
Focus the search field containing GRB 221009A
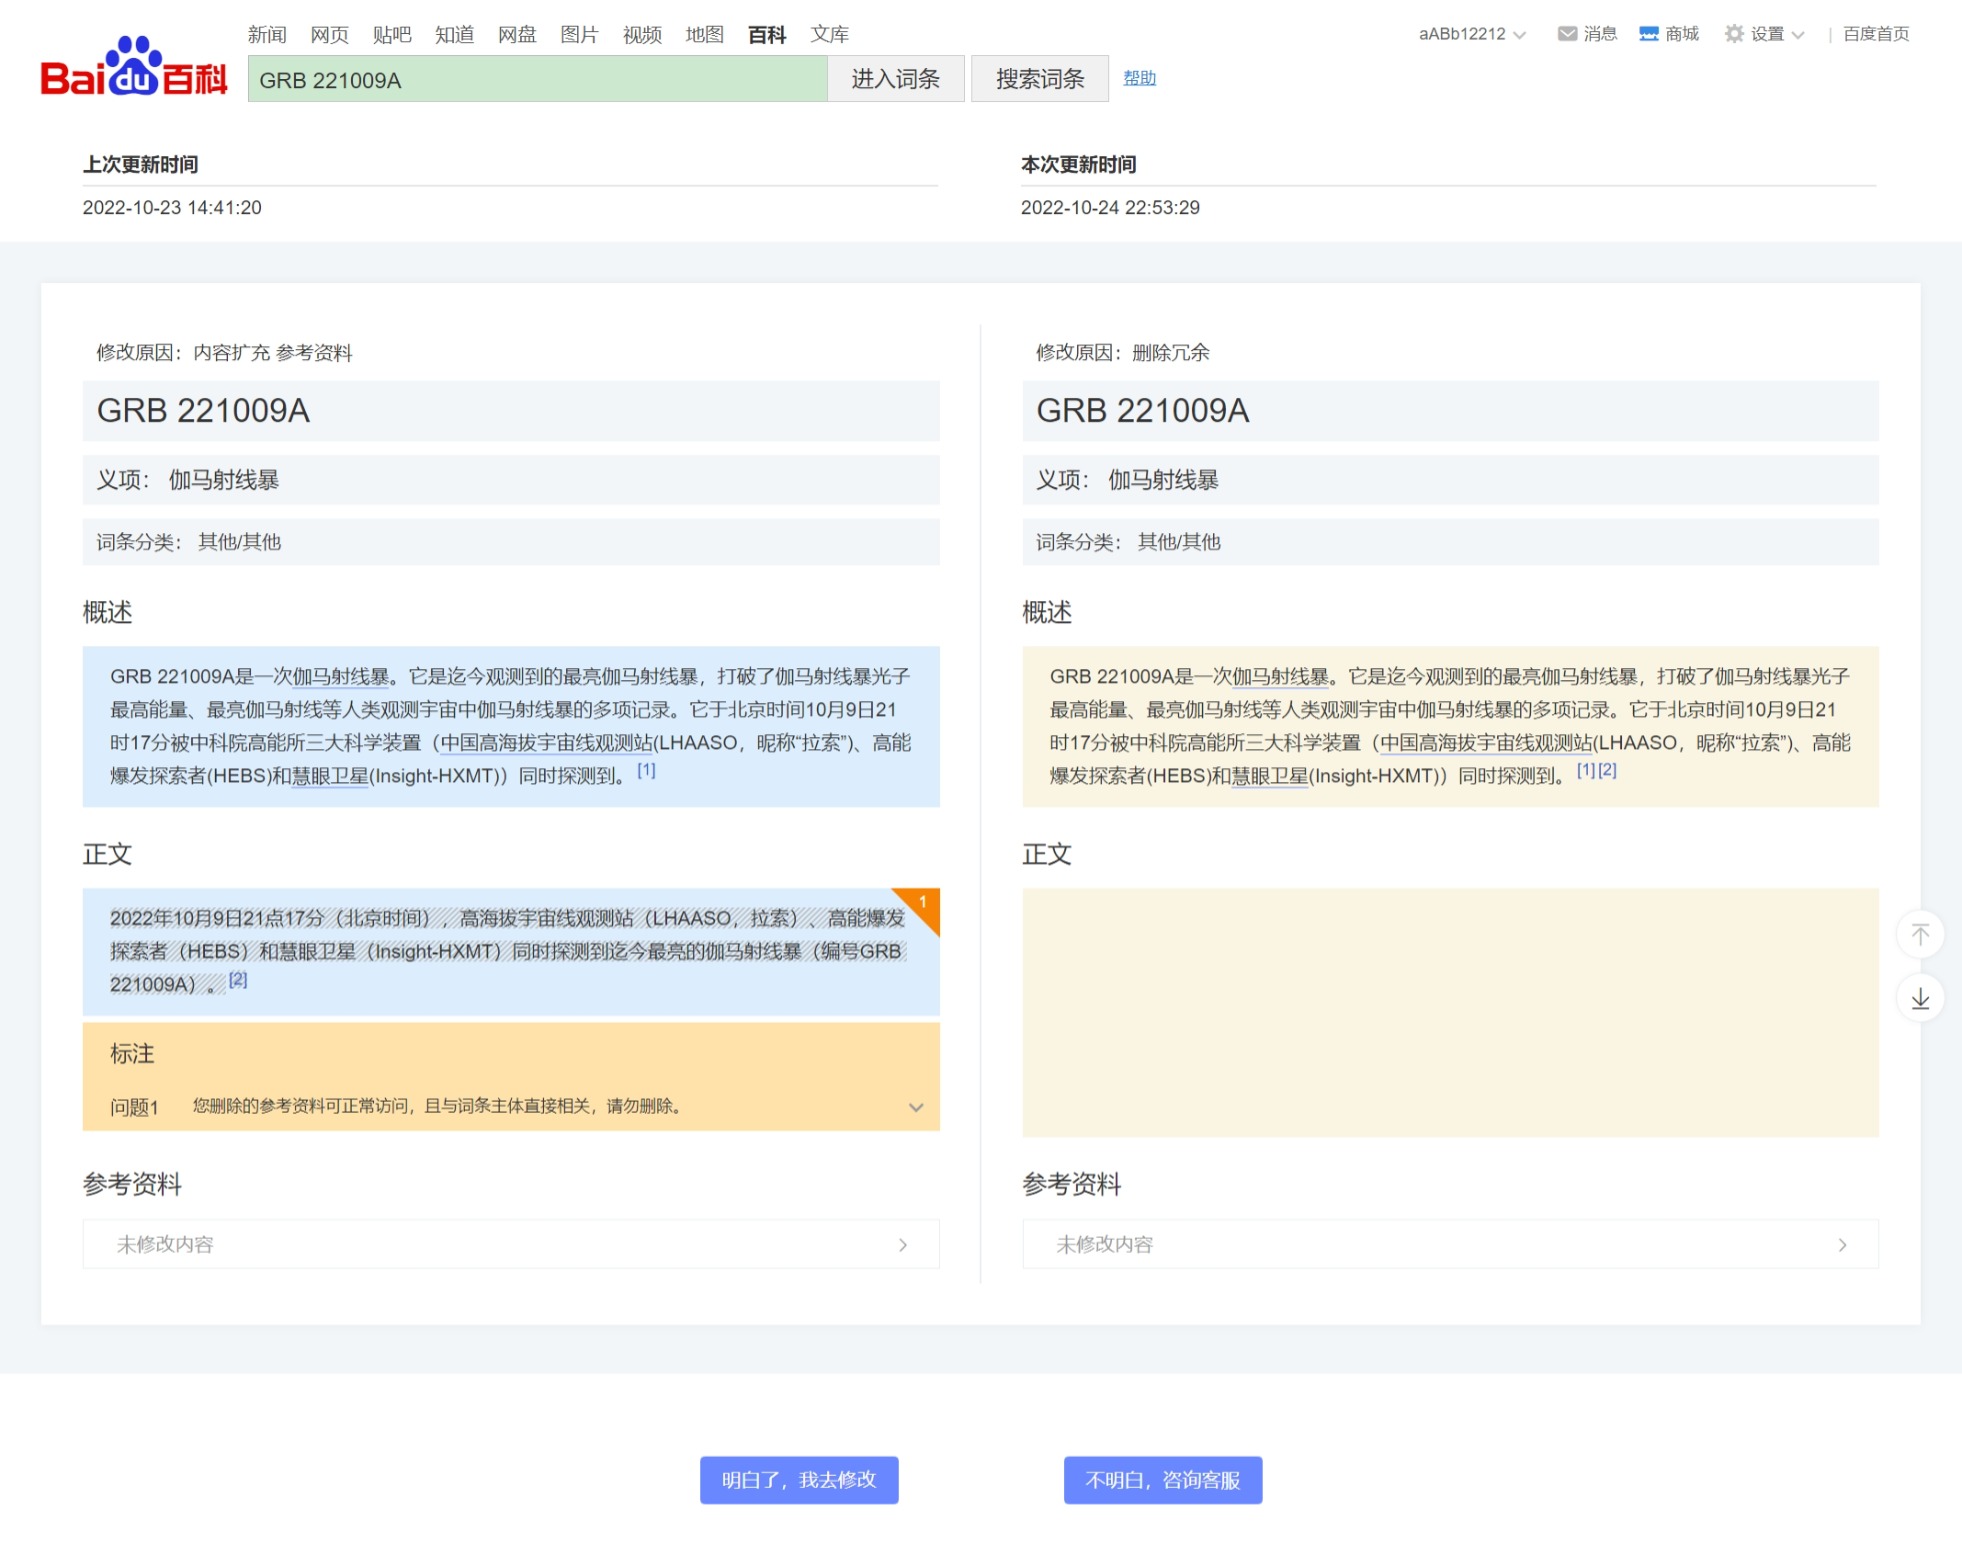coord(538,79)
